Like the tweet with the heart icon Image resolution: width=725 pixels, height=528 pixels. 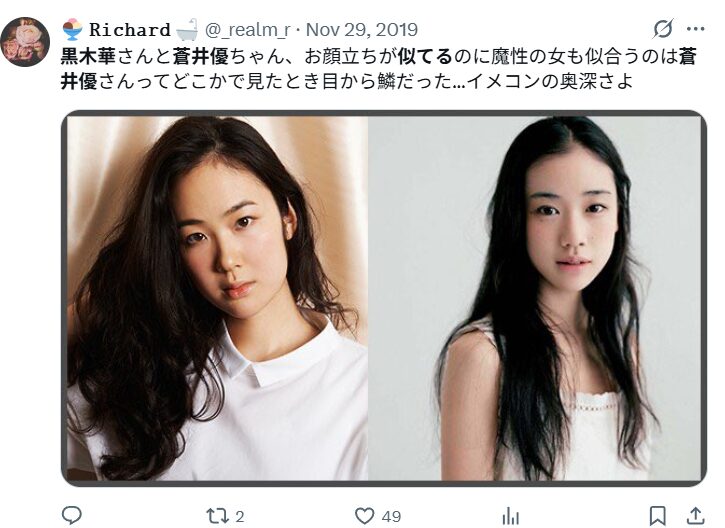click(x=364, y=516)
